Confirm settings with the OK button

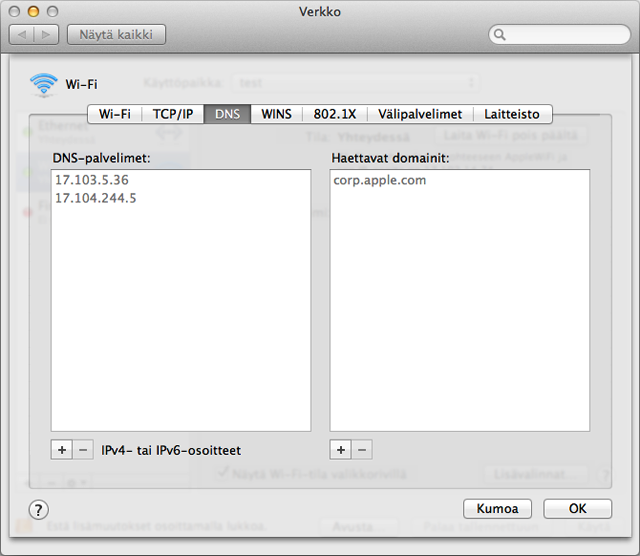tap(577, 509)
